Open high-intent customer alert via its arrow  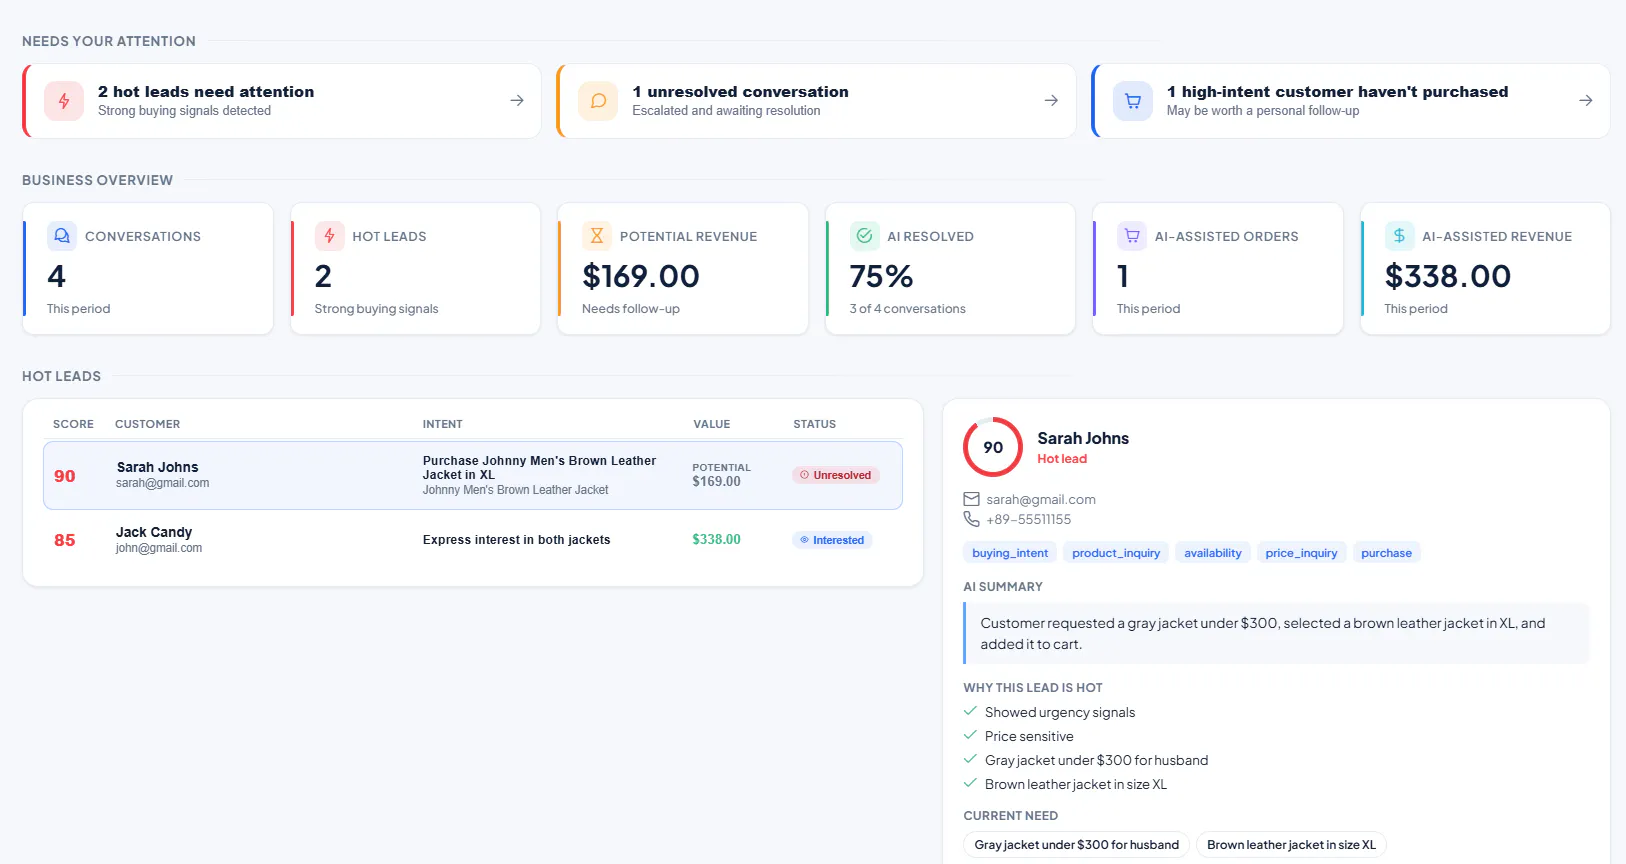1586,100
